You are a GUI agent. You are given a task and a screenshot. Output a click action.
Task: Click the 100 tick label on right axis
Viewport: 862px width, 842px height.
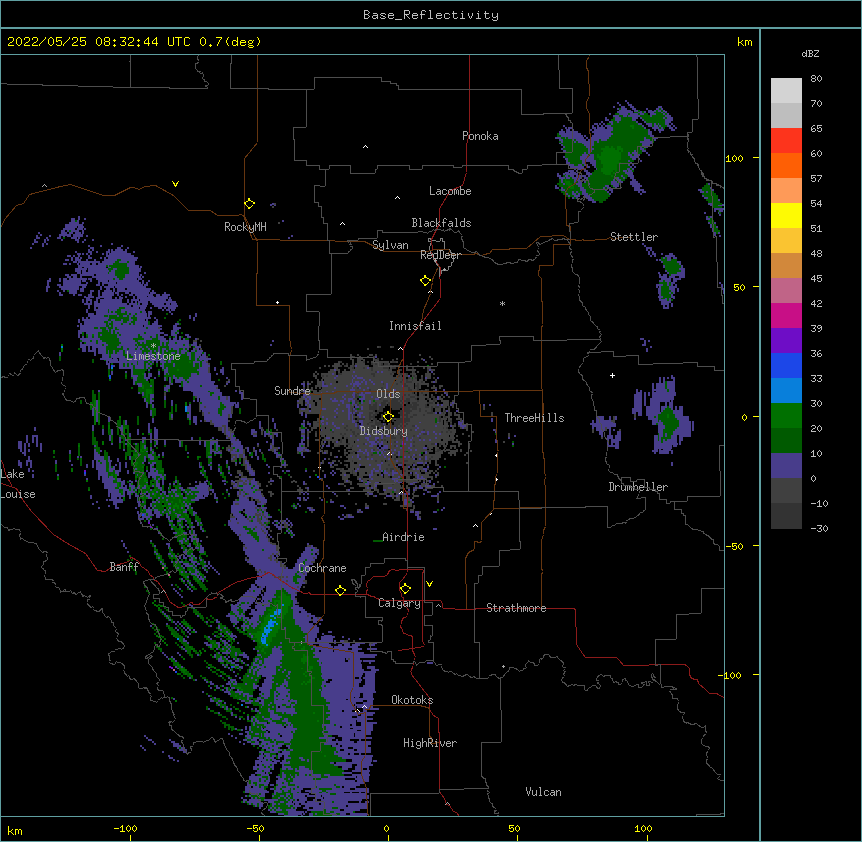pyautogui.click(x=734, y=158)
